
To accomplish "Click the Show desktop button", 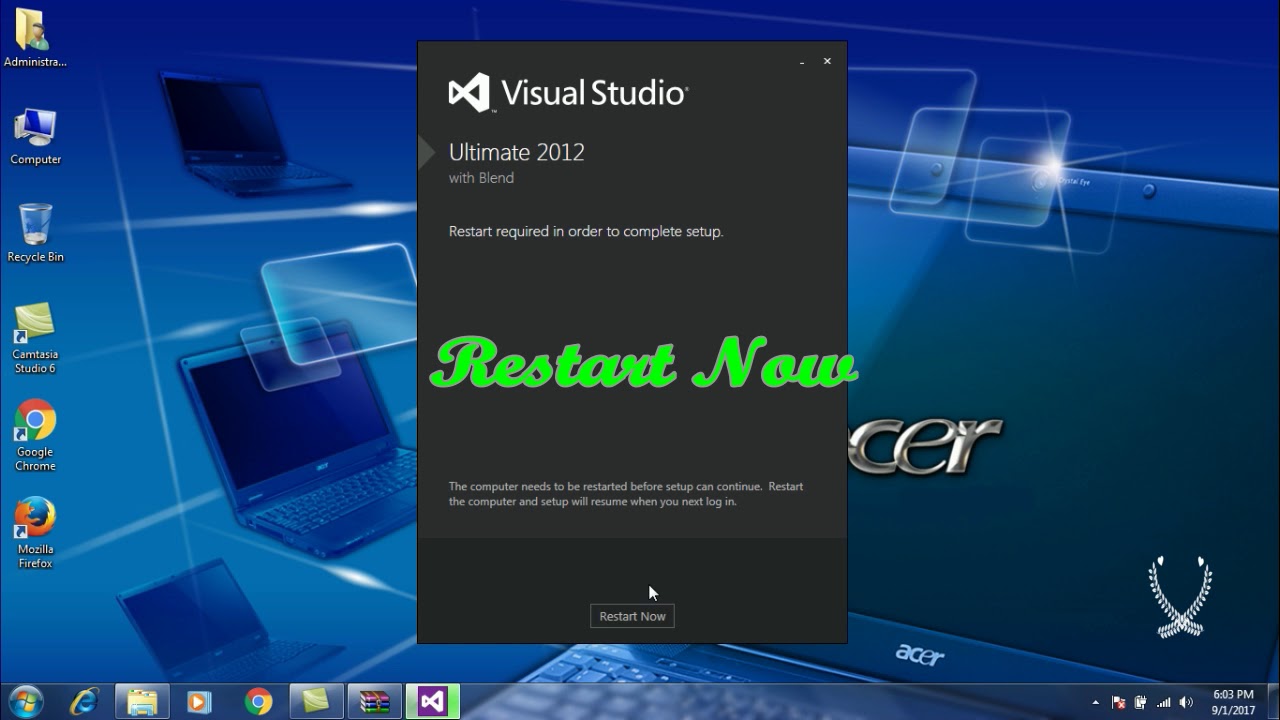I will (1272, 702).
